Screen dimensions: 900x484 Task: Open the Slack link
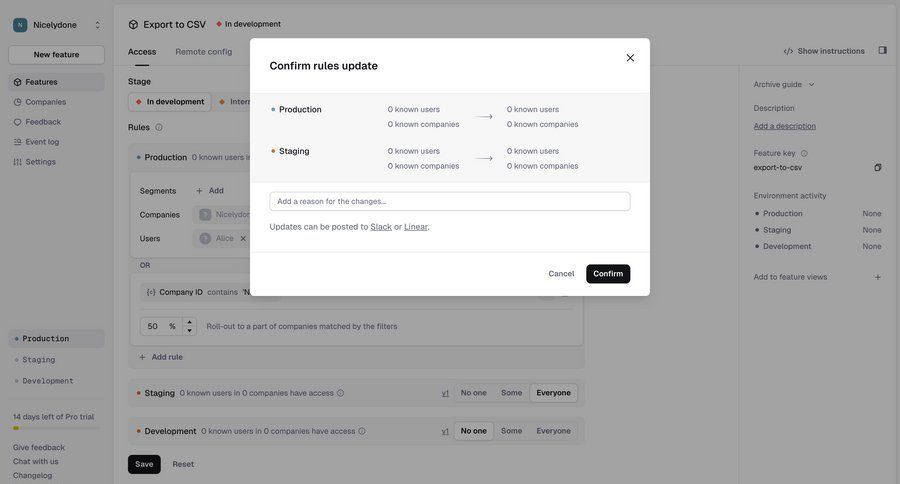pyautogui.click(x=381, y=227)
